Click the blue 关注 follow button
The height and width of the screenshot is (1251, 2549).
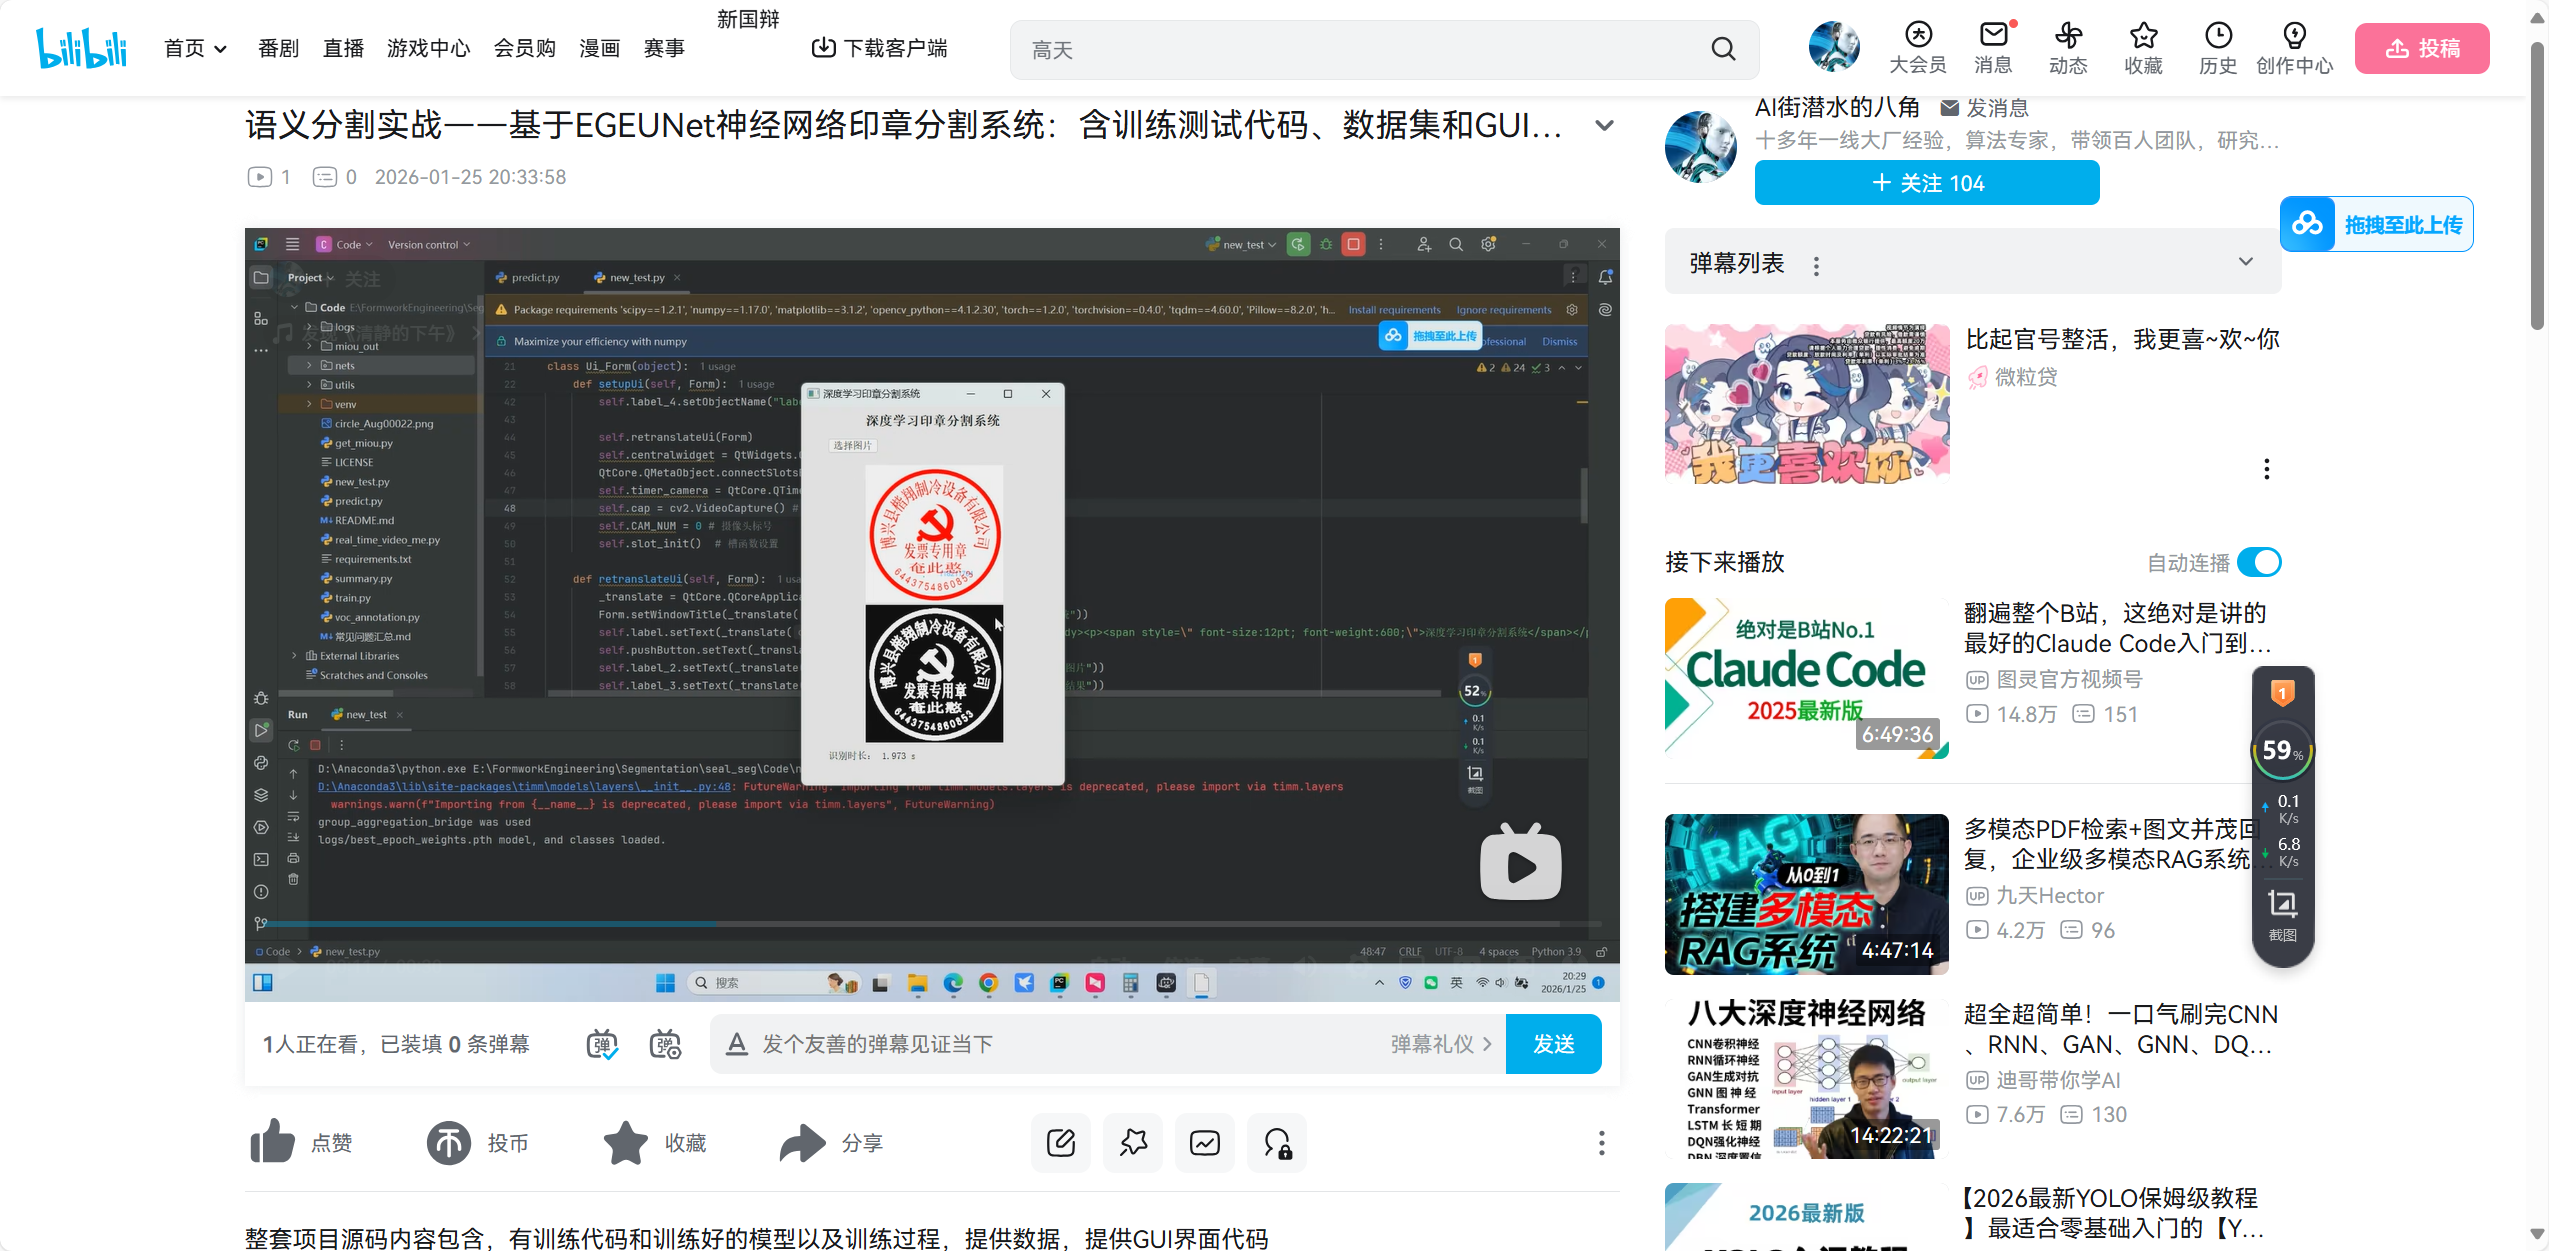[1926, 183]
